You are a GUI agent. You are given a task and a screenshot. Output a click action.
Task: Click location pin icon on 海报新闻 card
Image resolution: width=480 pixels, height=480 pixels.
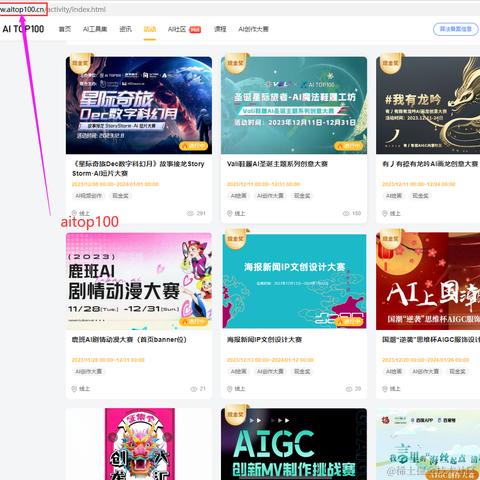coord(230,389)
